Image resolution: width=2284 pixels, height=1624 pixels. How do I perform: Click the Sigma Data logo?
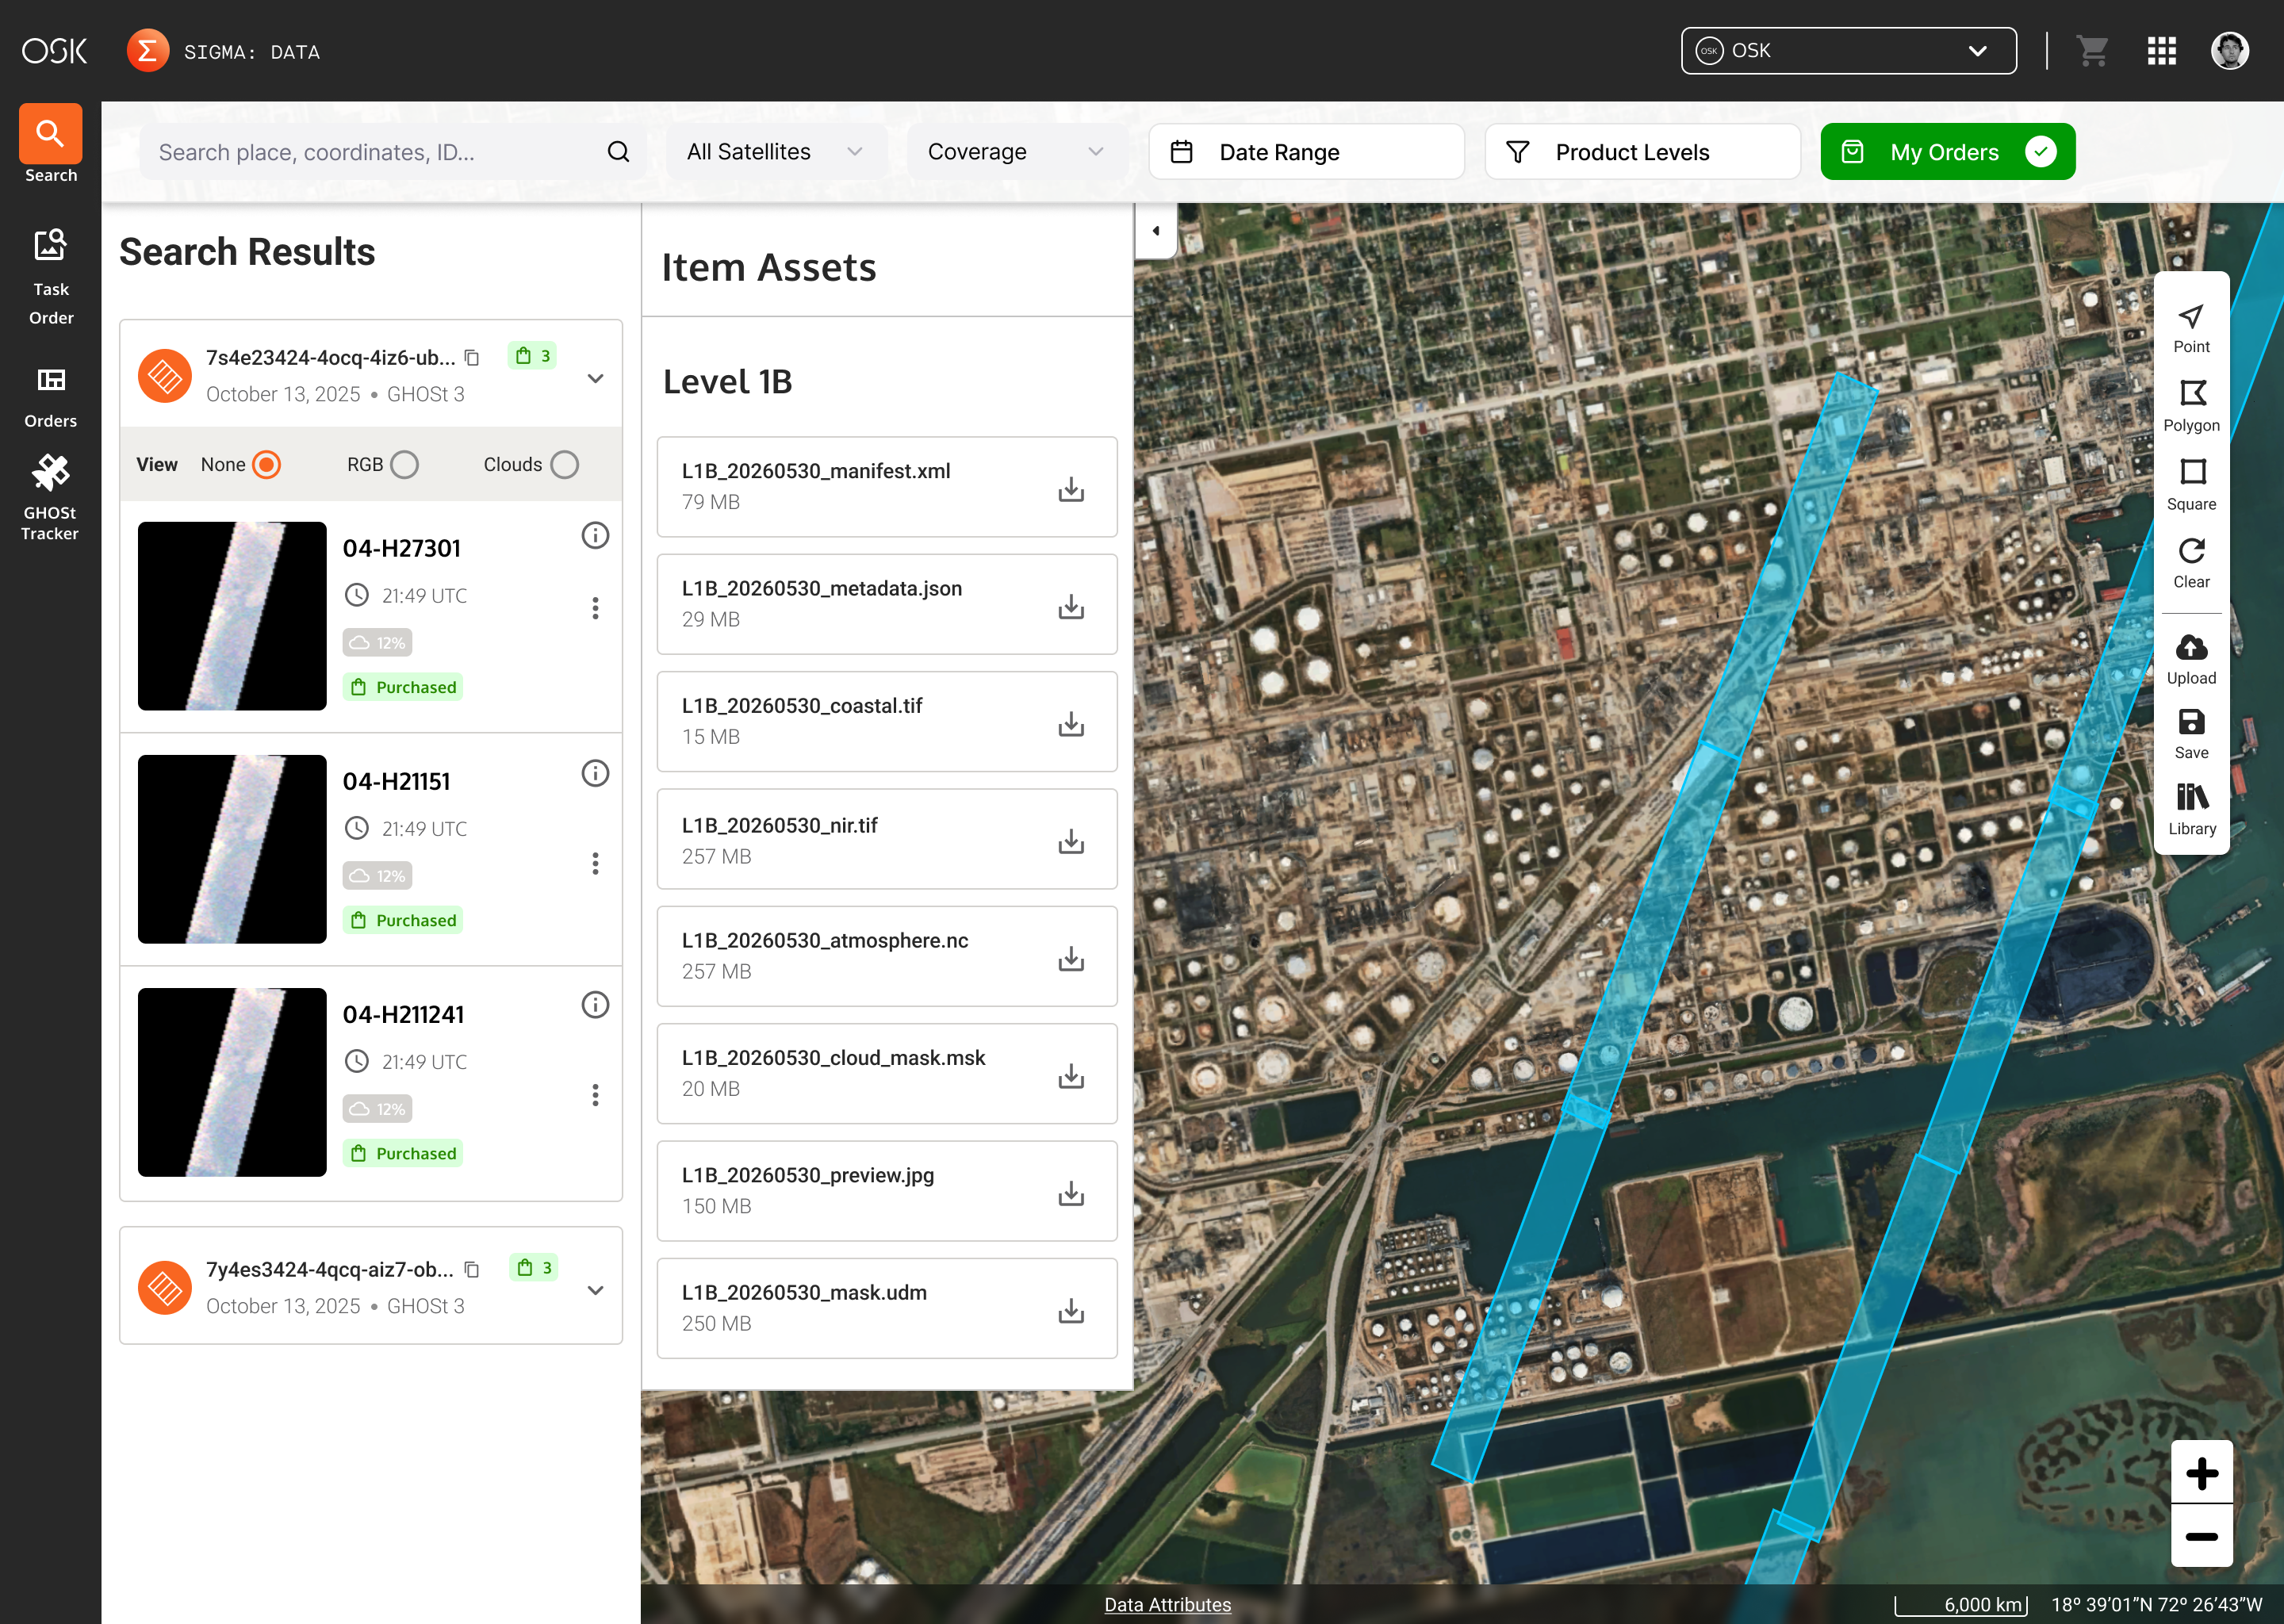[148, 50]
